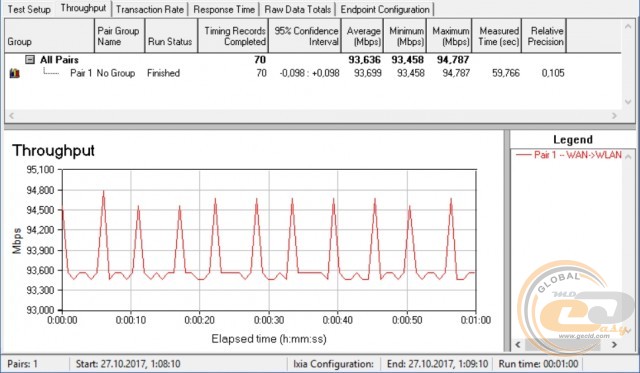Viewport: 640px width, 373px height.
Task: Click the Average (Mbps) column header
Action: point(362,36)
